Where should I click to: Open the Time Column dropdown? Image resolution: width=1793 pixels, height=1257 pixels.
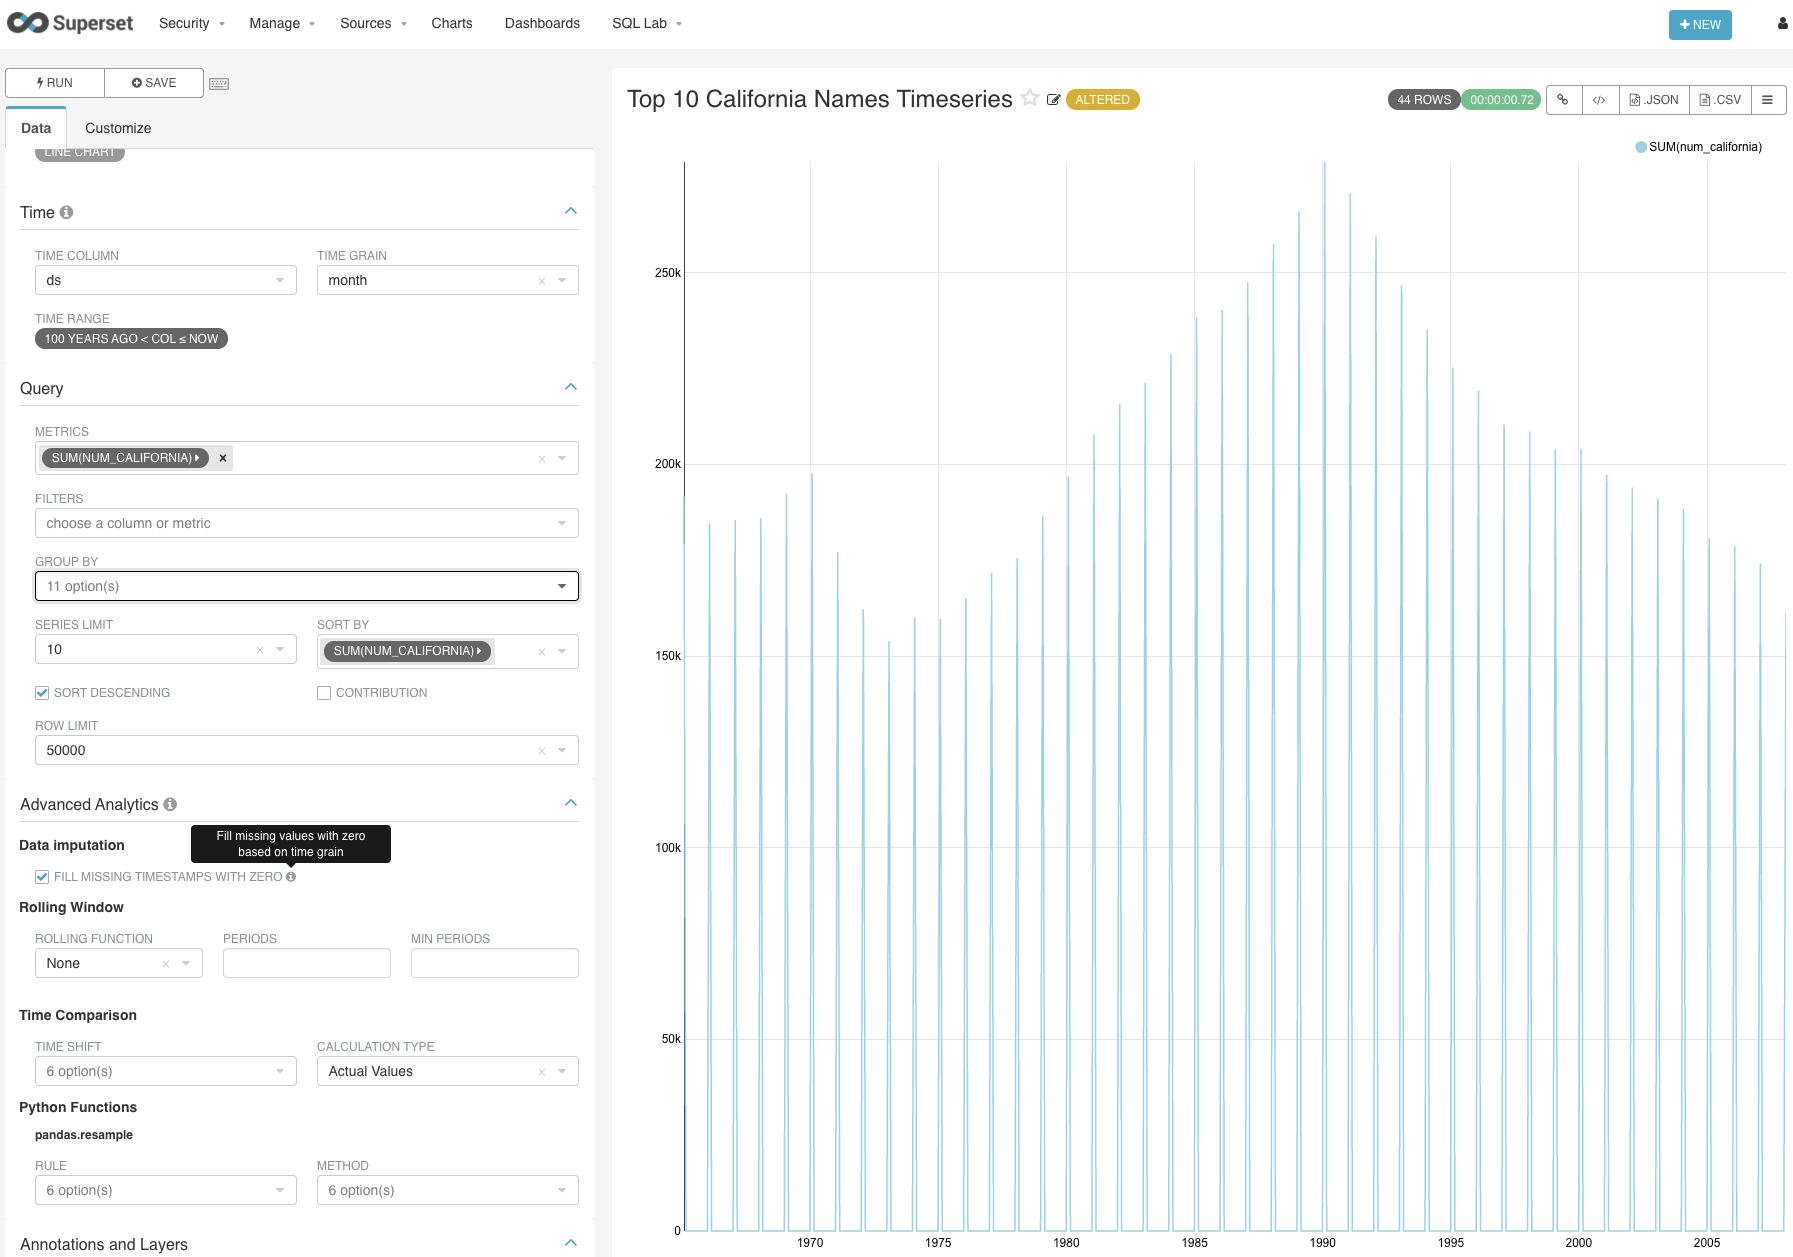pos(166,280)
